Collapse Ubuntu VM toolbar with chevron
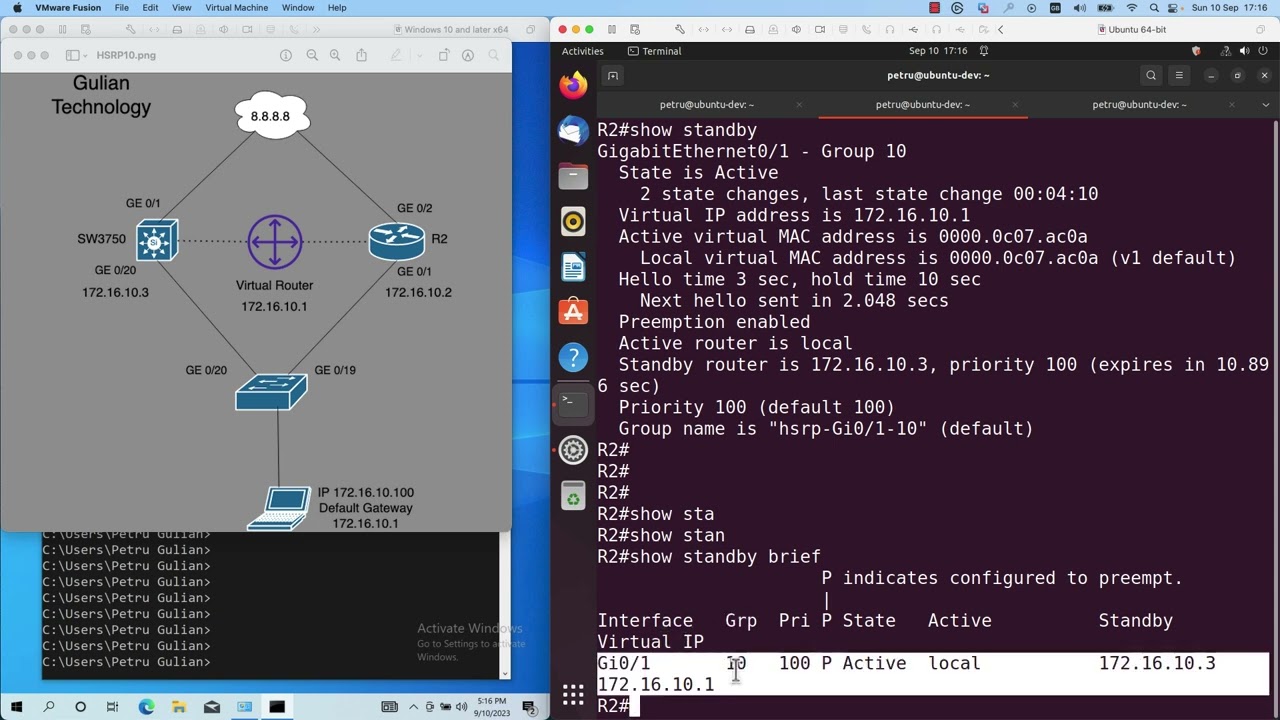Image resolution: width=1280 pixels, height=720 pixels. click(x=1000, y=29)
